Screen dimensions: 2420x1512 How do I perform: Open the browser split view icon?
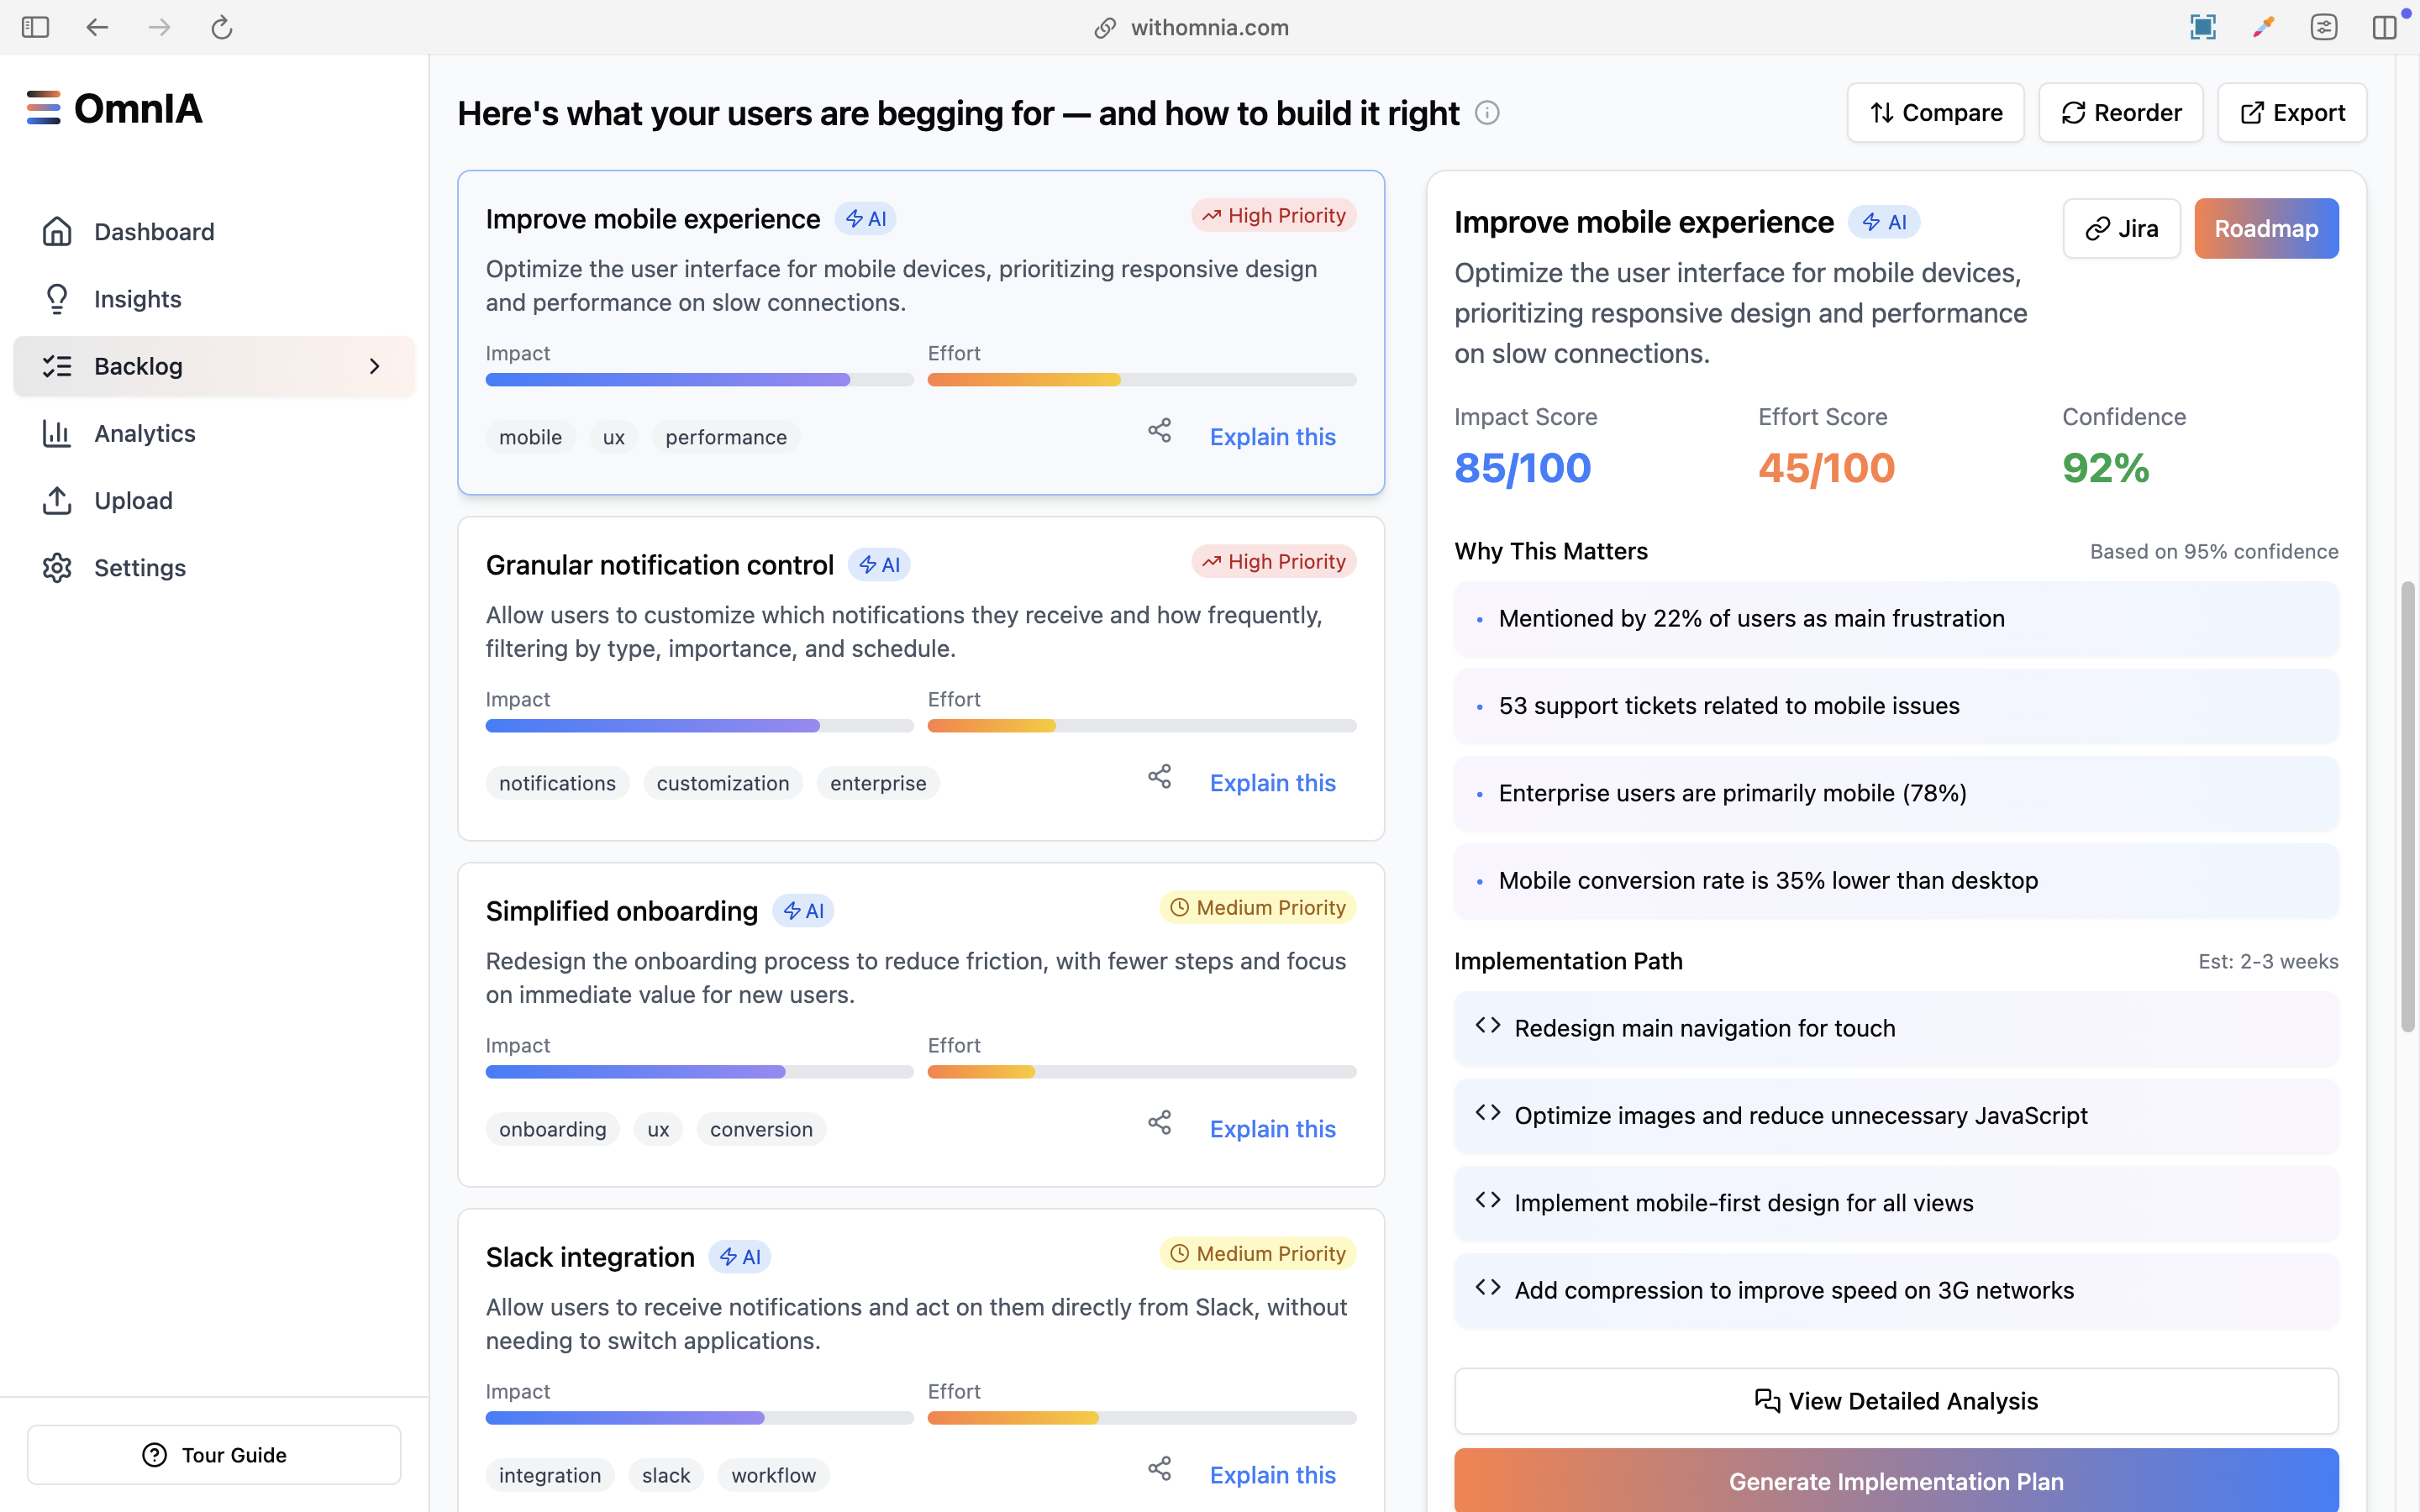2384,27
